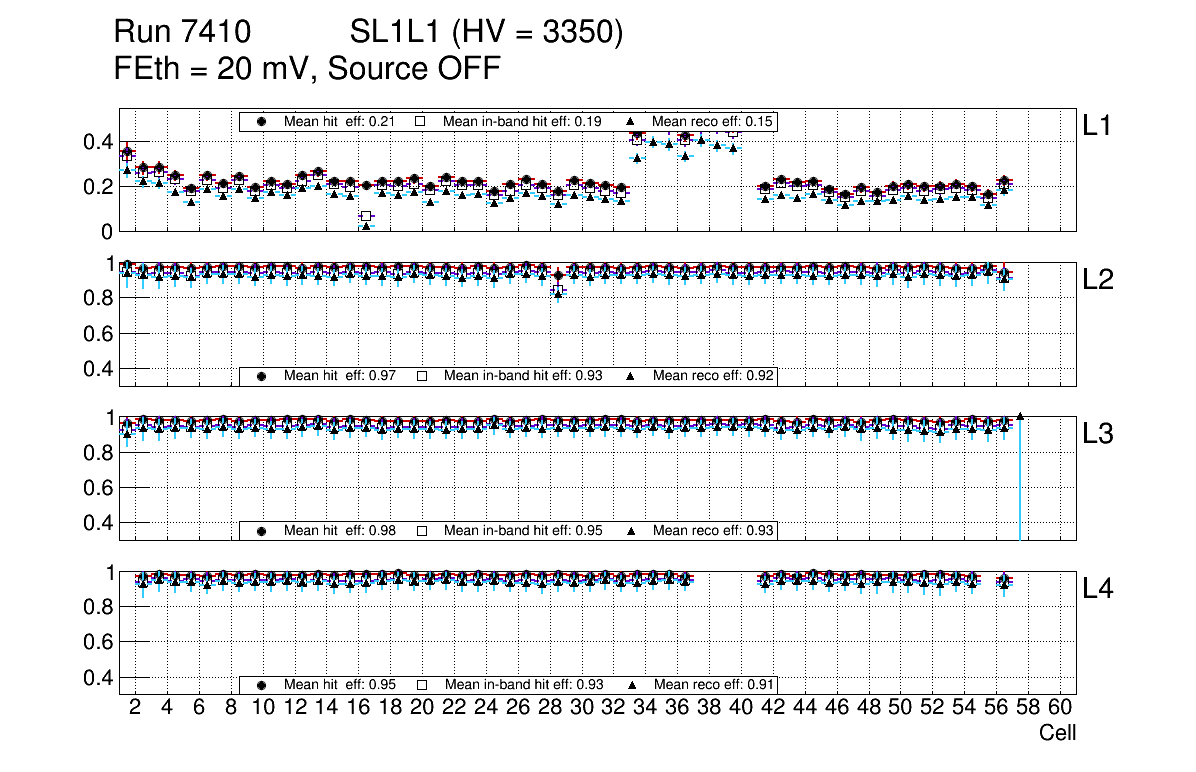Click 'Mean hit eff: 0.21' legend text

tap(340, 121)
